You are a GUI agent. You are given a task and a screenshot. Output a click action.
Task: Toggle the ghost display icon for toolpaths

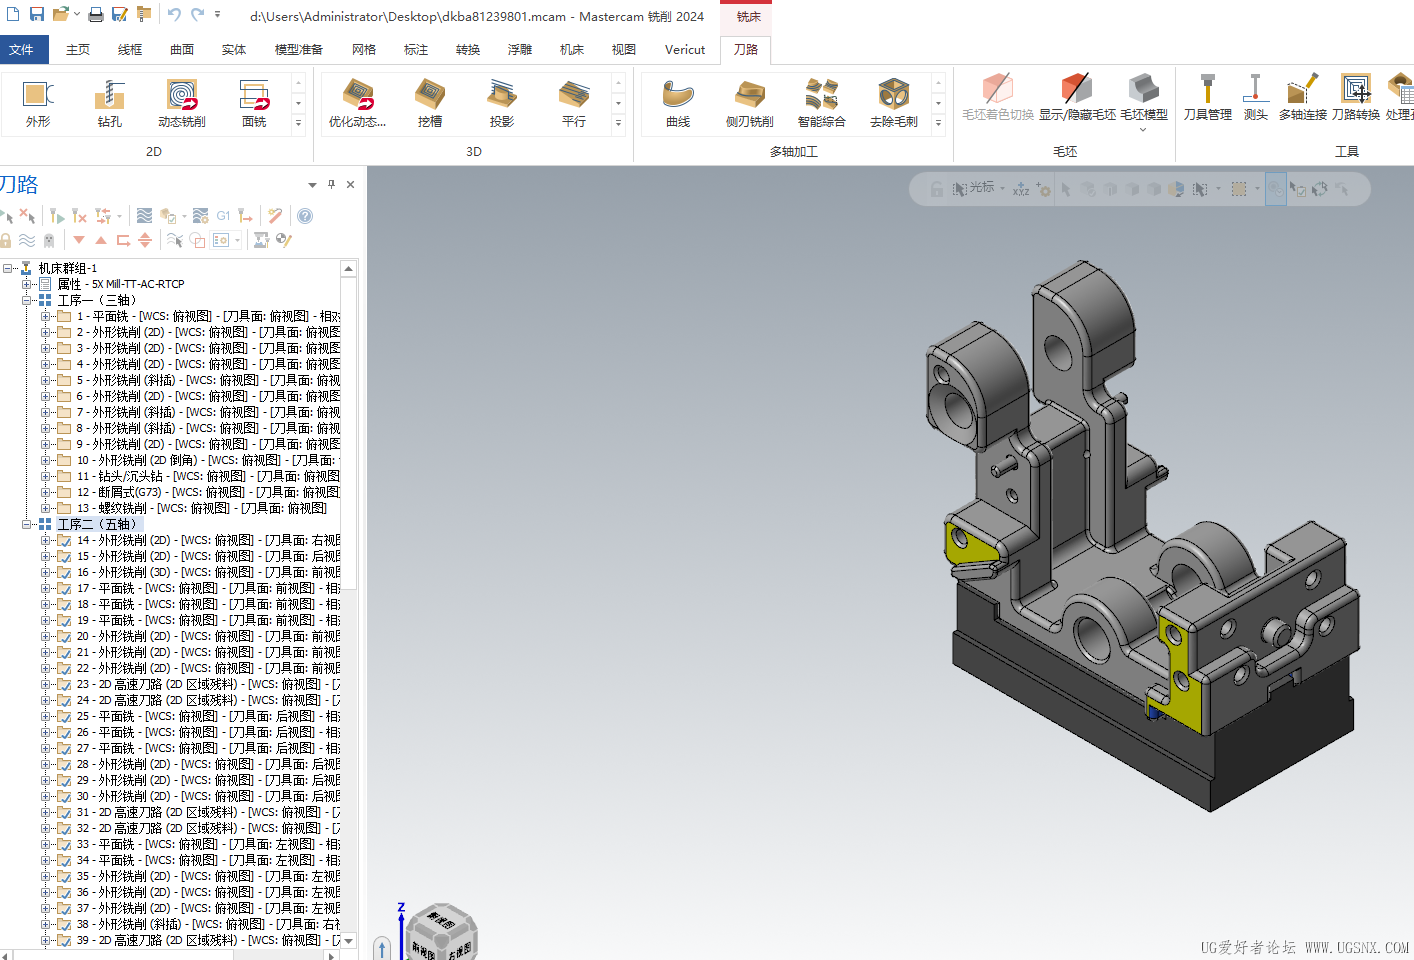point(49,240)
